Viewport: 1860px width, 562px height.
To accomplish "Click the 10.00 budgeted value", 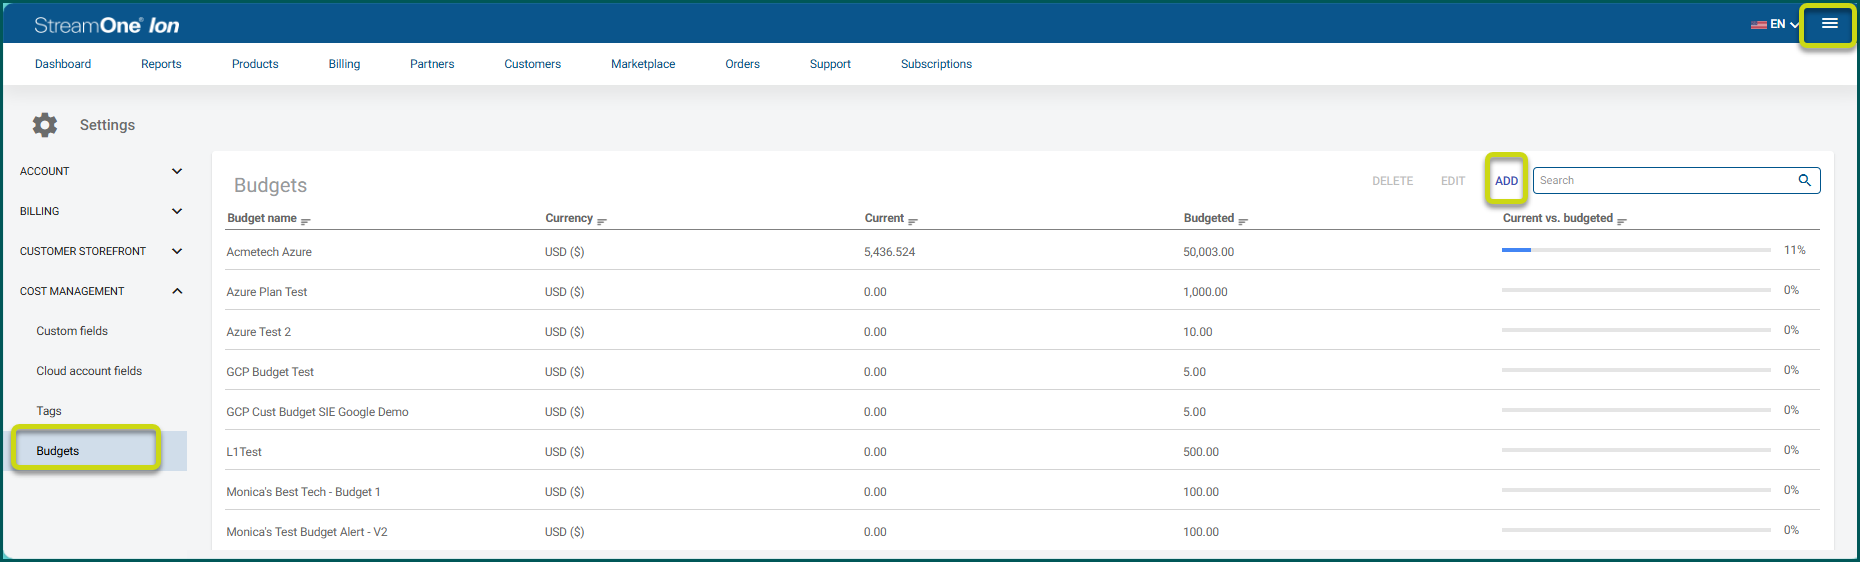I will 1197,332.
